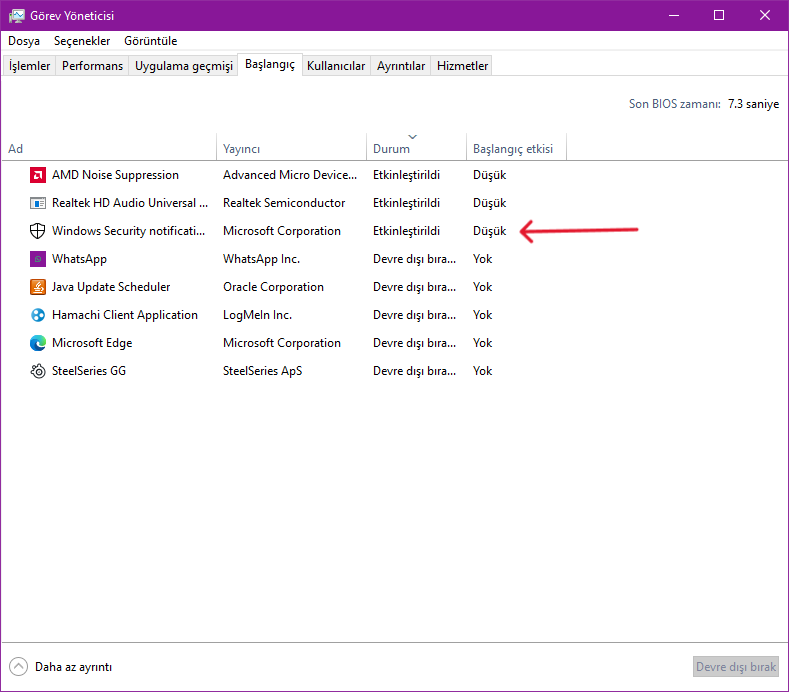Select the Hamachi Client Application row name
This screenshot has width=789, height=692.
125,315
